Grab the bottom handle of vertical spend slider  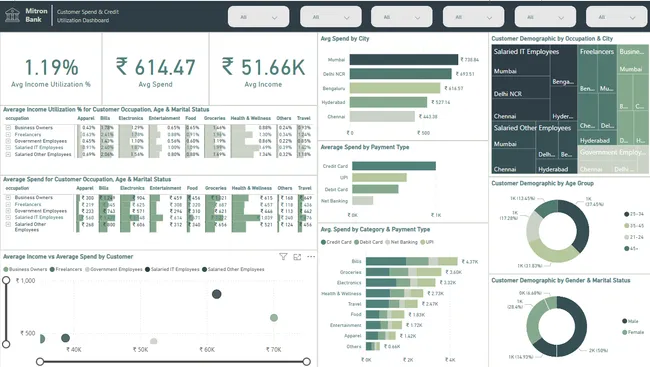pyautogui.click(x=6, y=344)
